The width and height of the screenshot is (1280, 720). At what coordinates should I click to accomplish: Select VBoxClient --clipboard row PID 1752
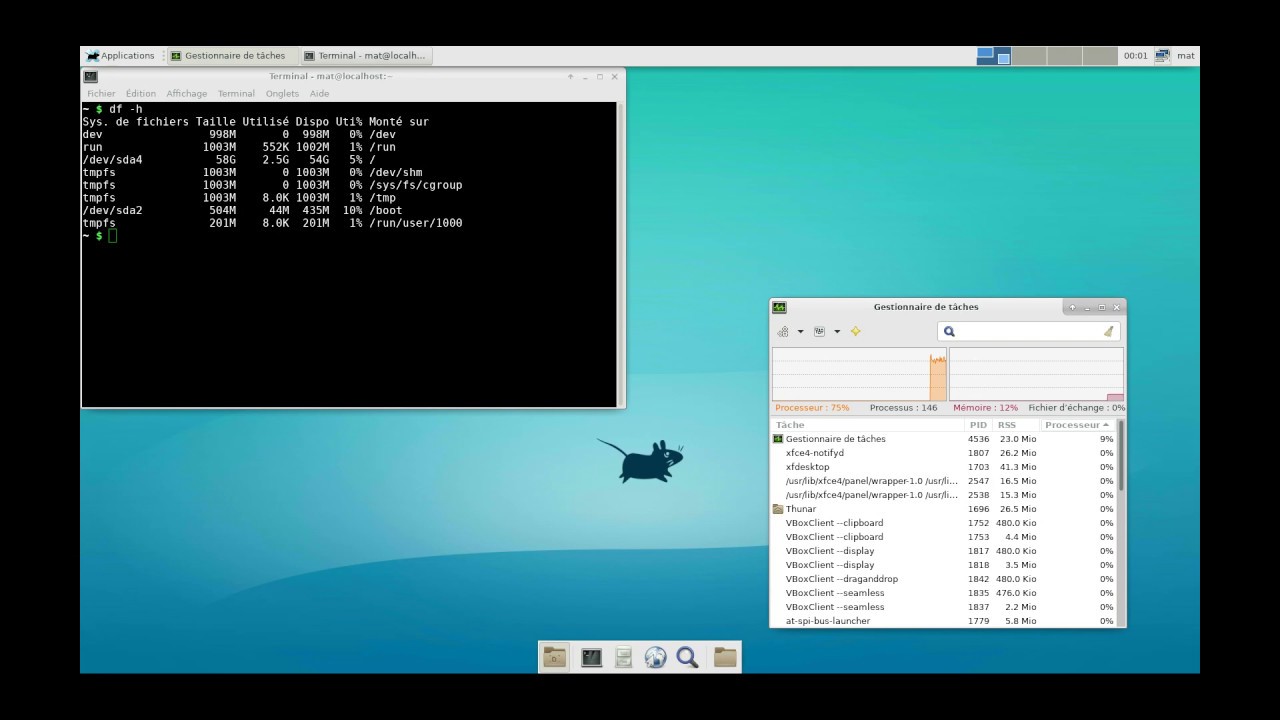(943, 523)
